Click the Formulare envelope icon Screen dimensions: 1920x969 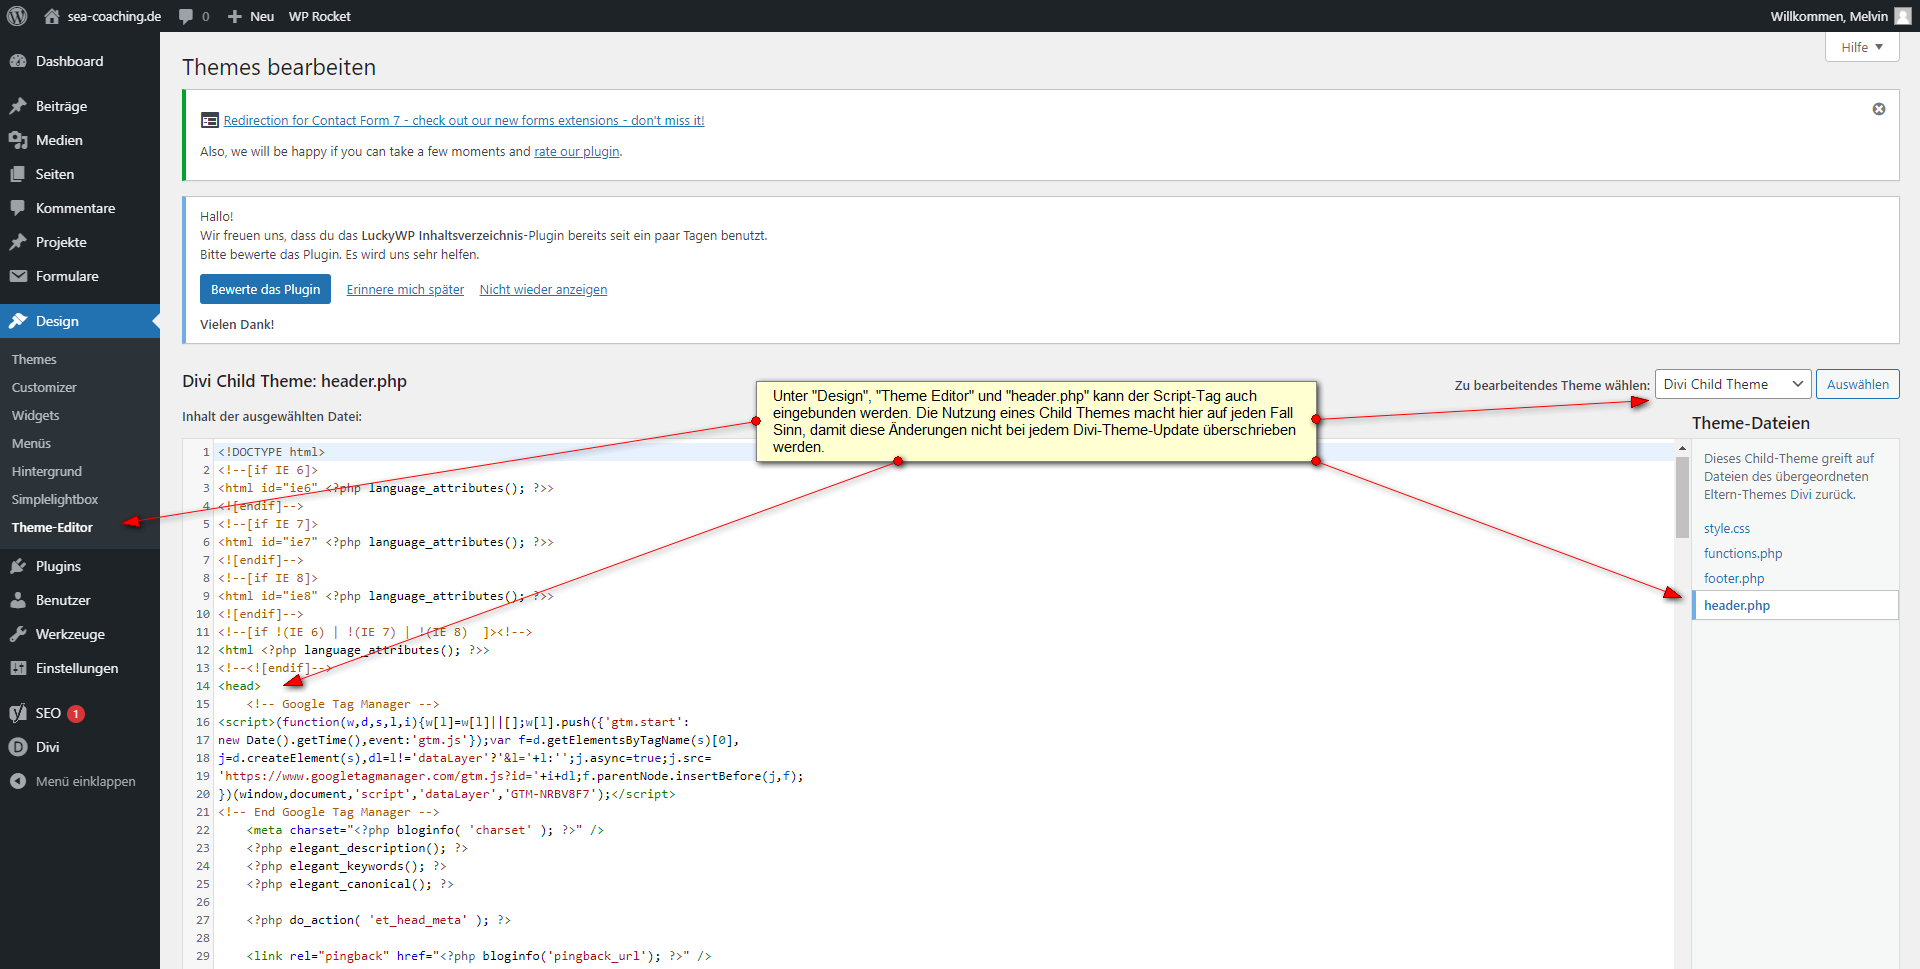[18, 276]
